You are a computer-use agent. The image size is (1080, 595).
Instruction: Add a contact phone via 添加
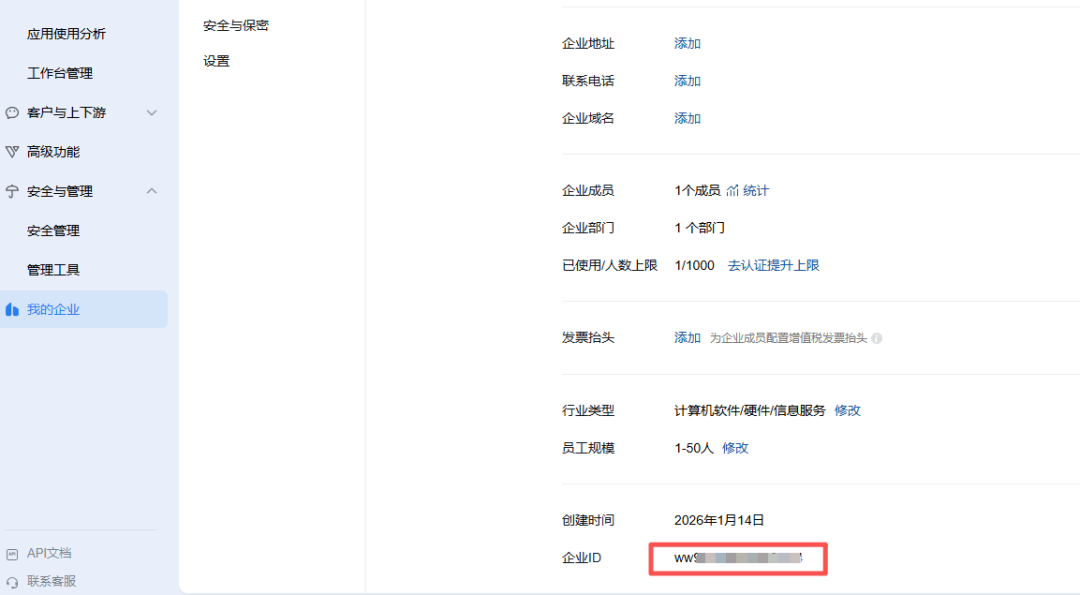click(687, 80)
